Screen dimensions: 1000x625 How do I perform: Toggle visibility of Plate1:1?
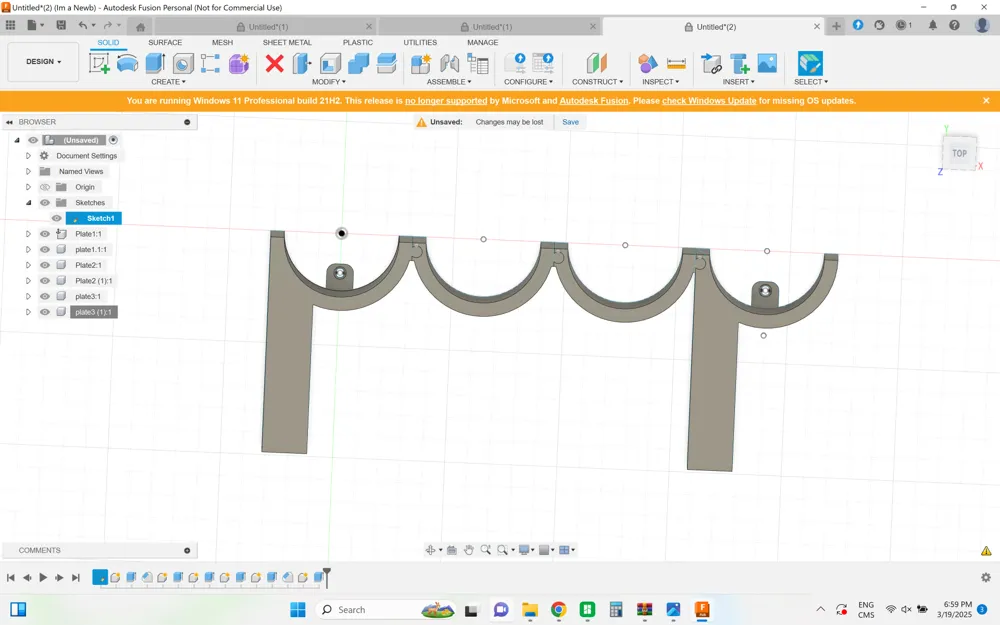pyautogui.click(x=44, y=233)
